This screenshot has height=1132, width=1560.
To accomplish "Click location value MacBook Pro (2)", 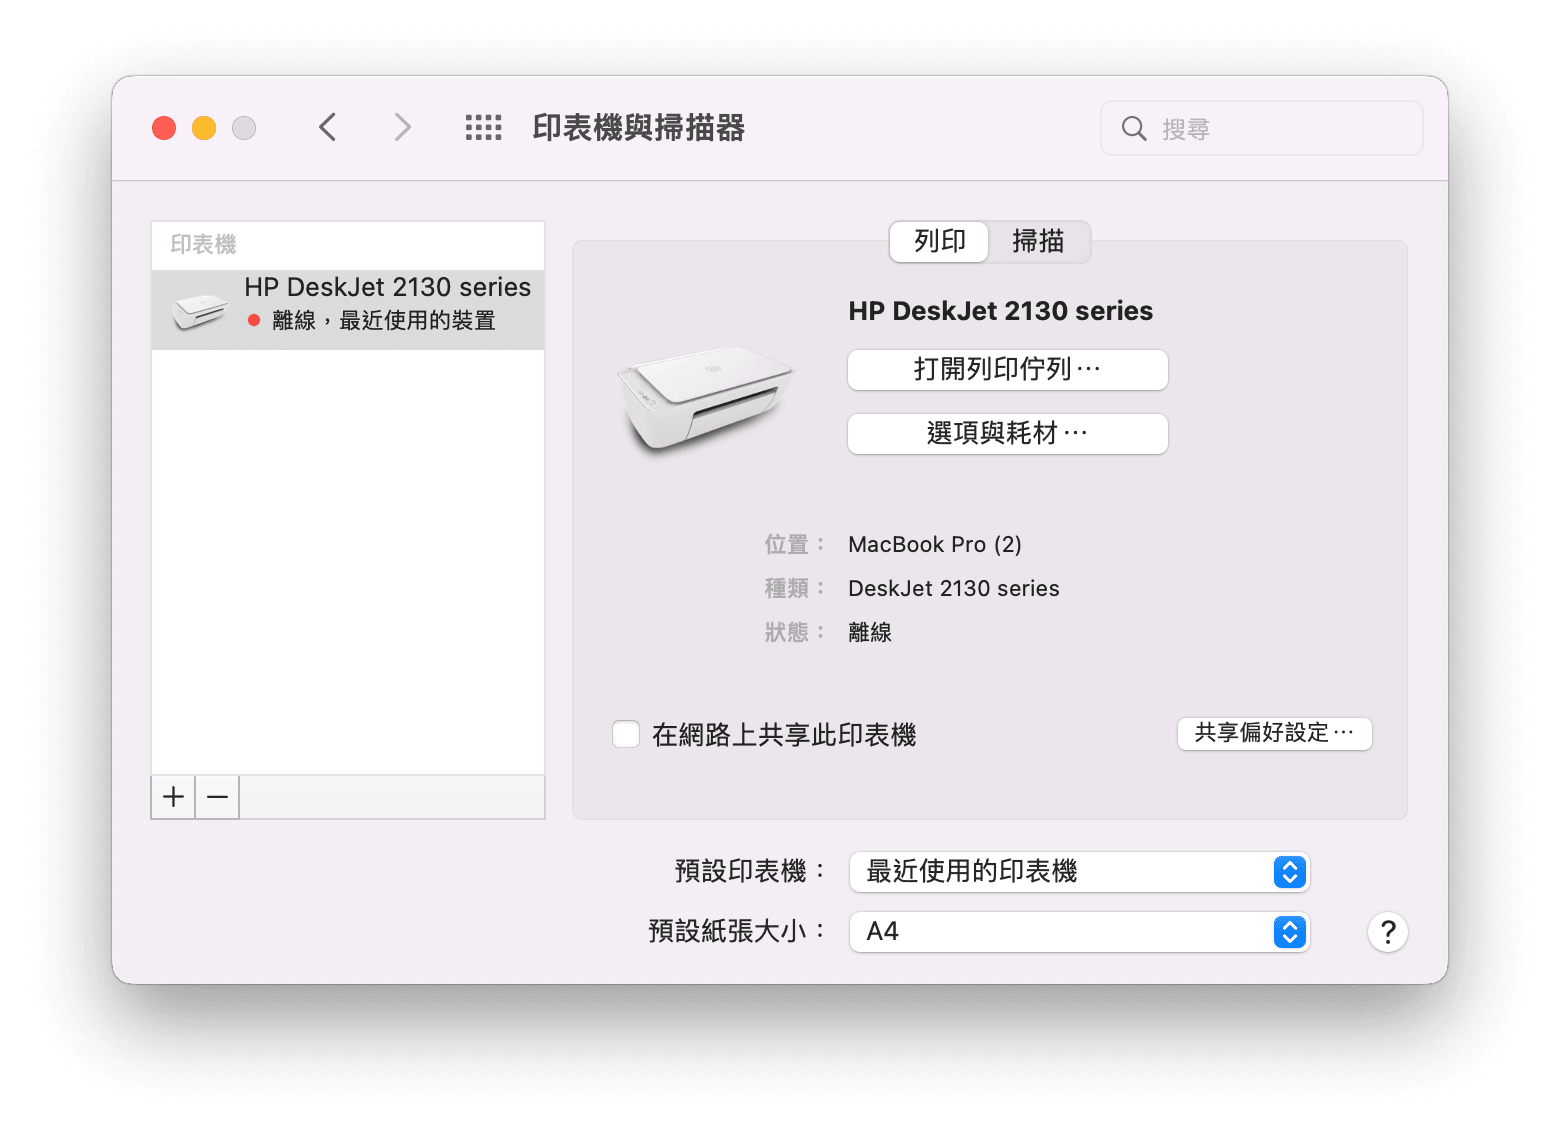I will point(934,545).
